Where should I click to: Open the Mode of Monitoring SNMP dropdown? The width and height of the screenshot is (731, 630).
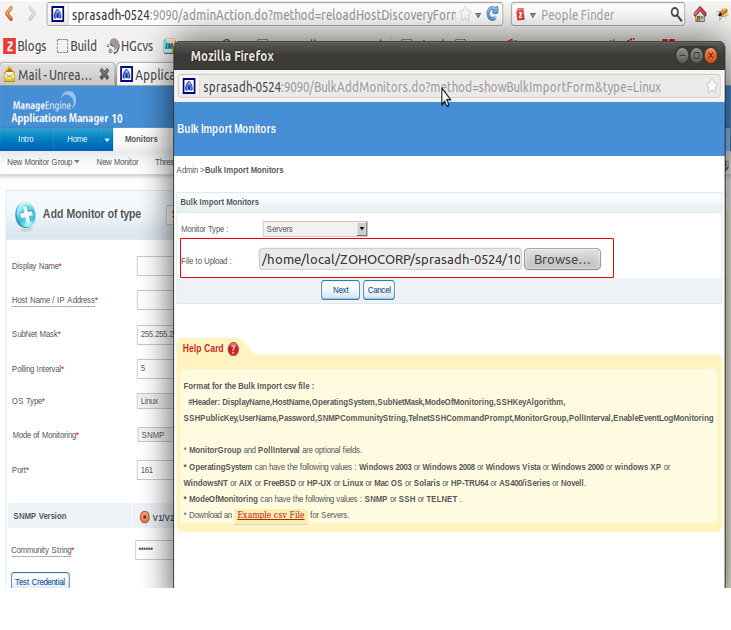[x=155, y=435]
